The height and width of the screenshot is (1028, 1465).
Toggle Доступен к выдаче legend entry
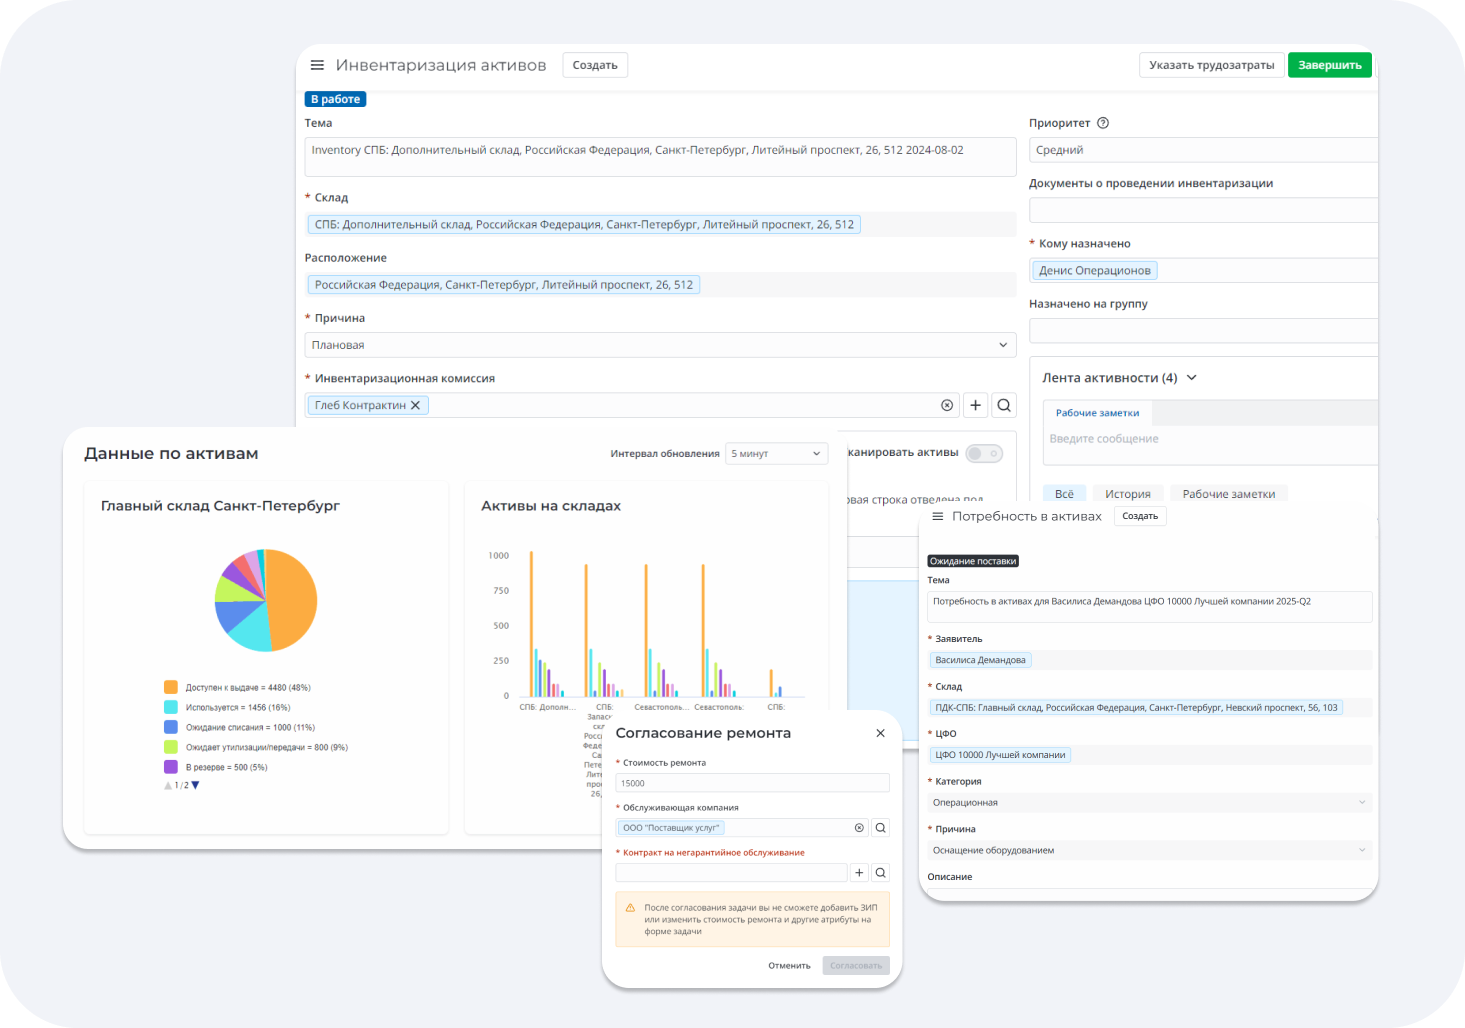pyautogui.click(x=238, y=688)
